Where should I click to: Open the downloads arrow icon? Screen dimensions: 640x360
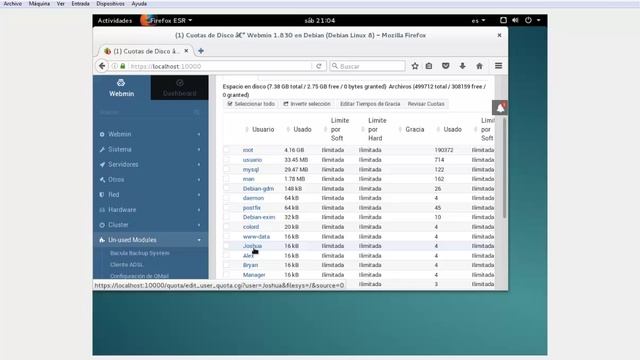pos(462,66)
